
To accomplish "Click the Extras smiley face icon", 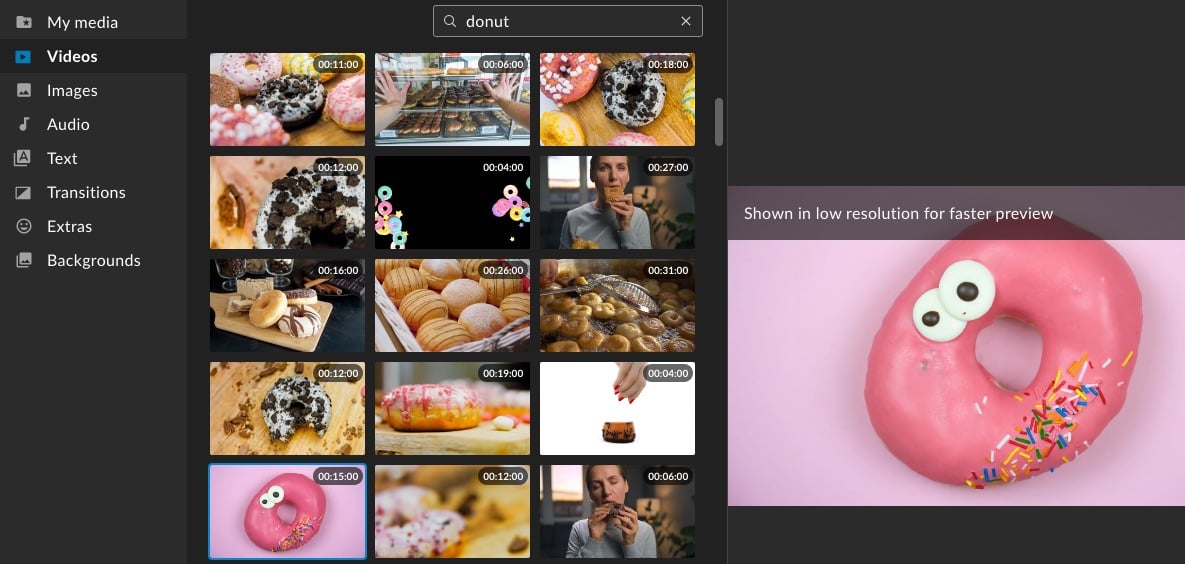I will (24, 227).
